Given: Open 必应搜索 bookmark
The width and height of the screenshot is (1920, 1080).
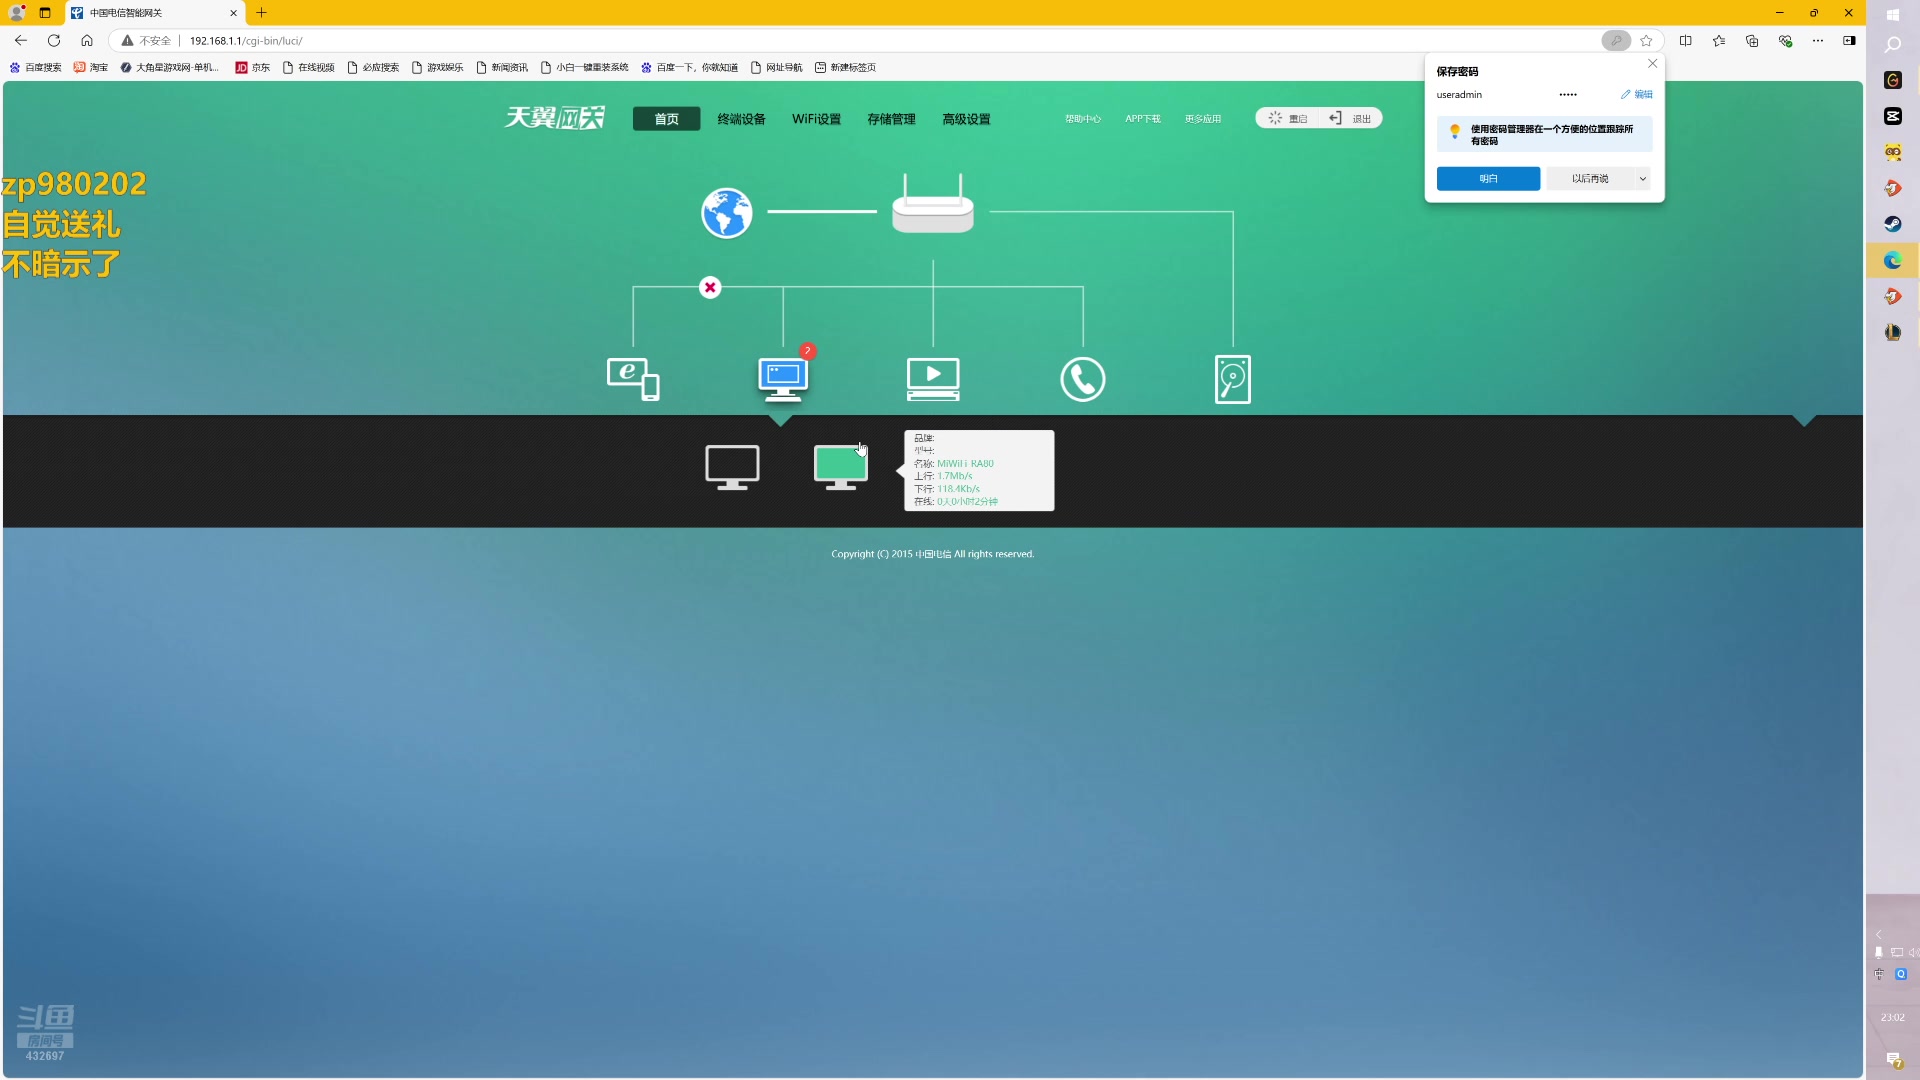Looking at the screenshot, I should tap(373, 68).
